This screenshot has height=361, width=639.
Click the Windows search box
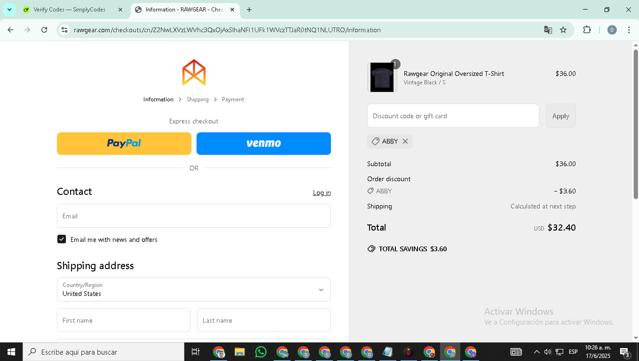coord(104,352)
